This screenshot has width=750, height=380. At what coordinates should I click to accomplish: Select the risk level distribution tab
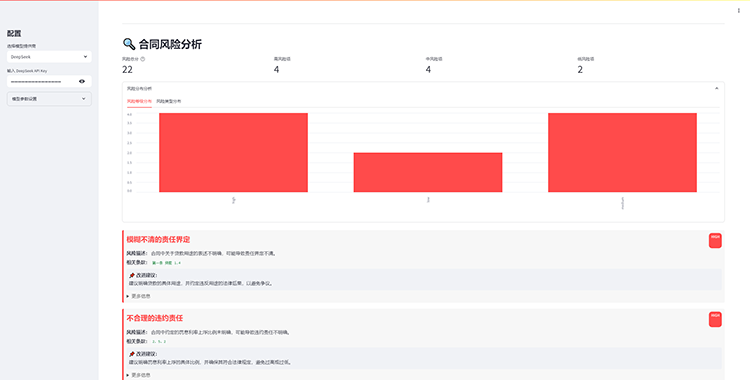click(139, 101)
